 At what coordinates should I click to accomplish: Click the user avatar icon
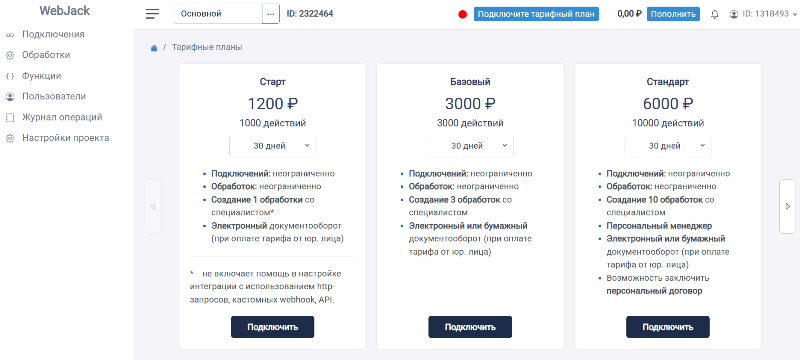(x=734, y=14)
